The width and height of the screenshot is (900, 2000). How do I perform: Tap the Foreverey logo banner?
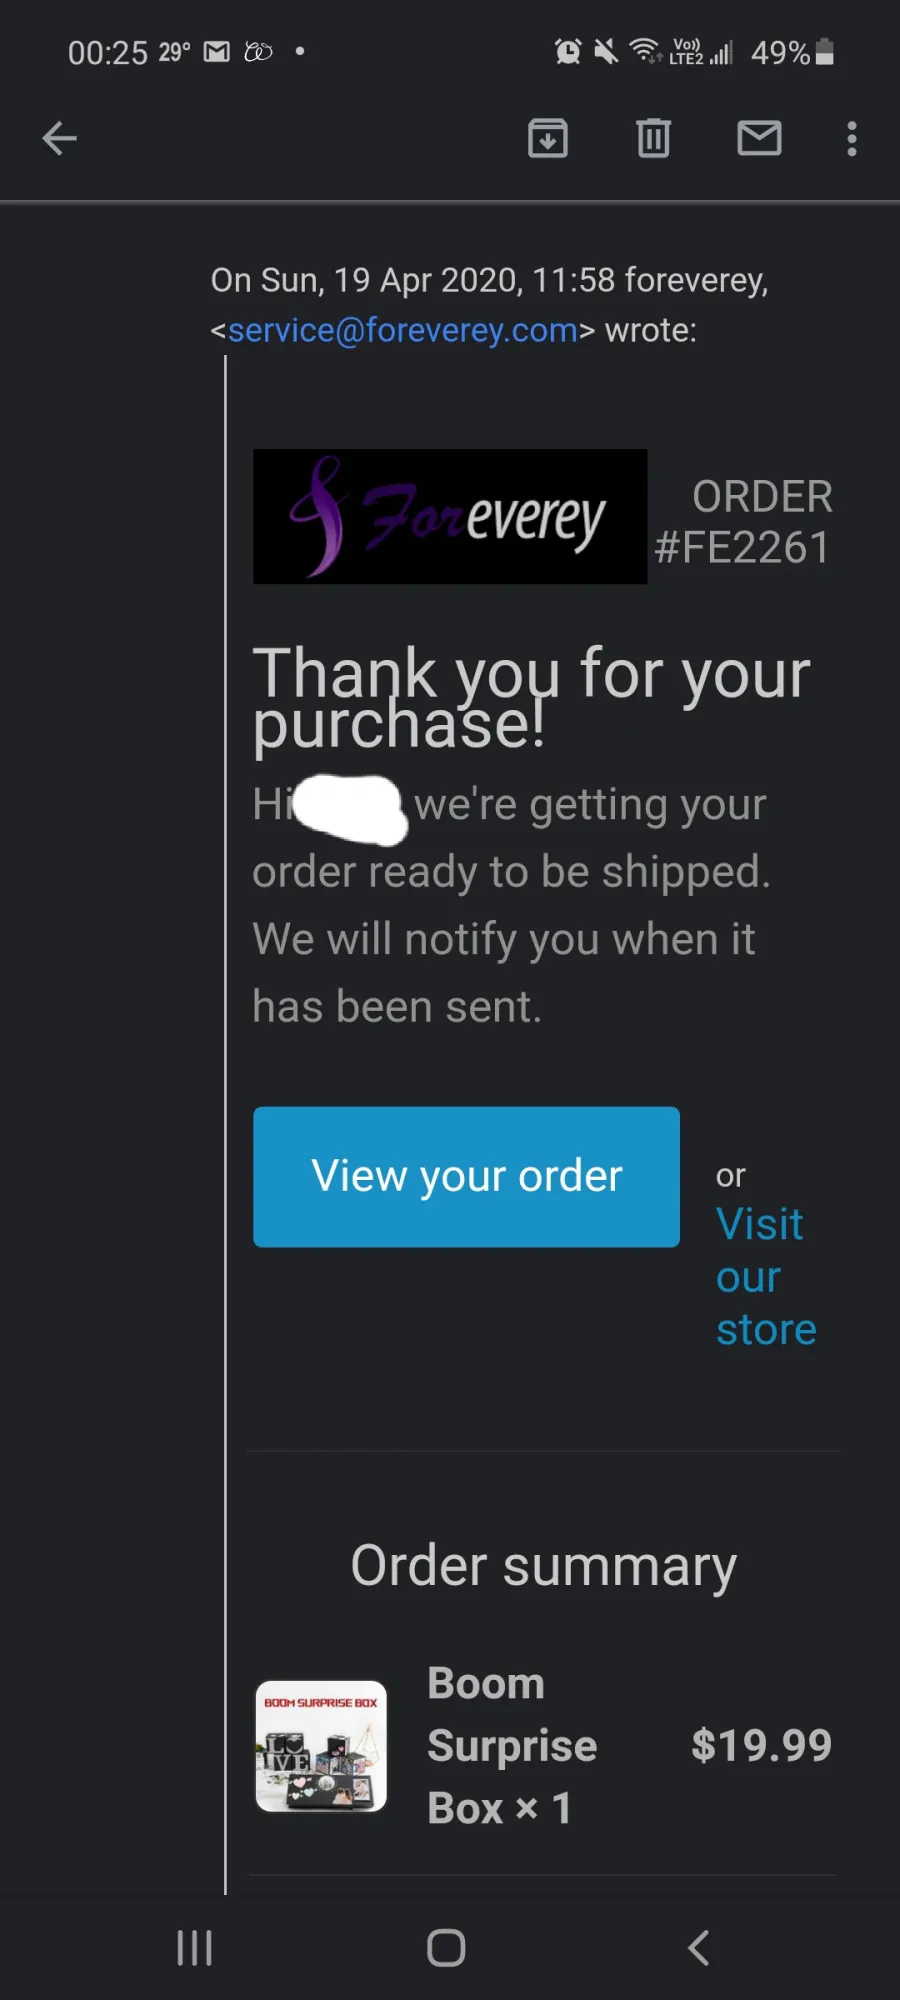click(450, 516)
